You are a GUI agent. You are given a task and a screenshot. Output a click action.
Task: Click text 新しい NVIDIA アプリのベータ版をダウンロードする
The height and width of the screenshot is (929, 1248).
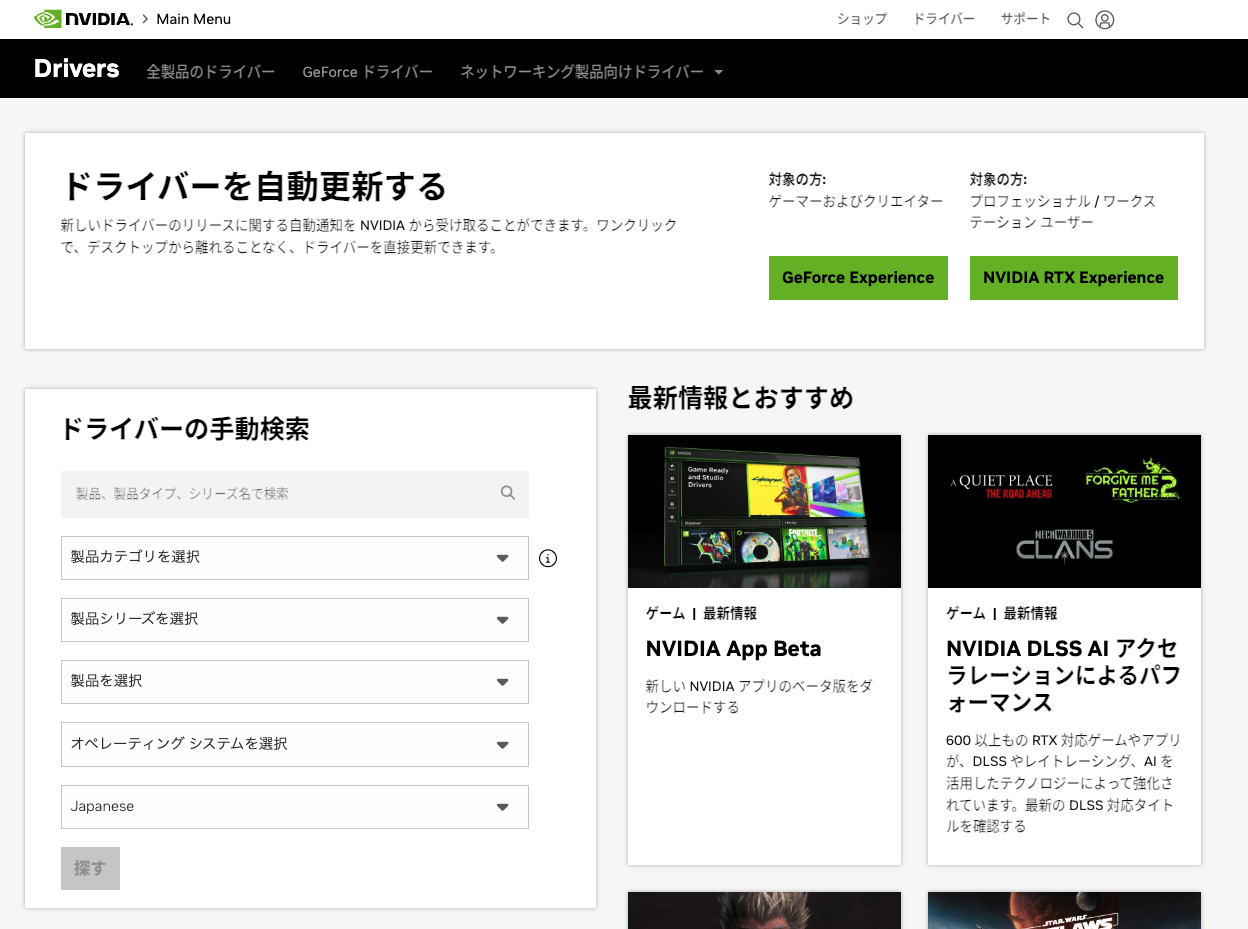[759, 697]
